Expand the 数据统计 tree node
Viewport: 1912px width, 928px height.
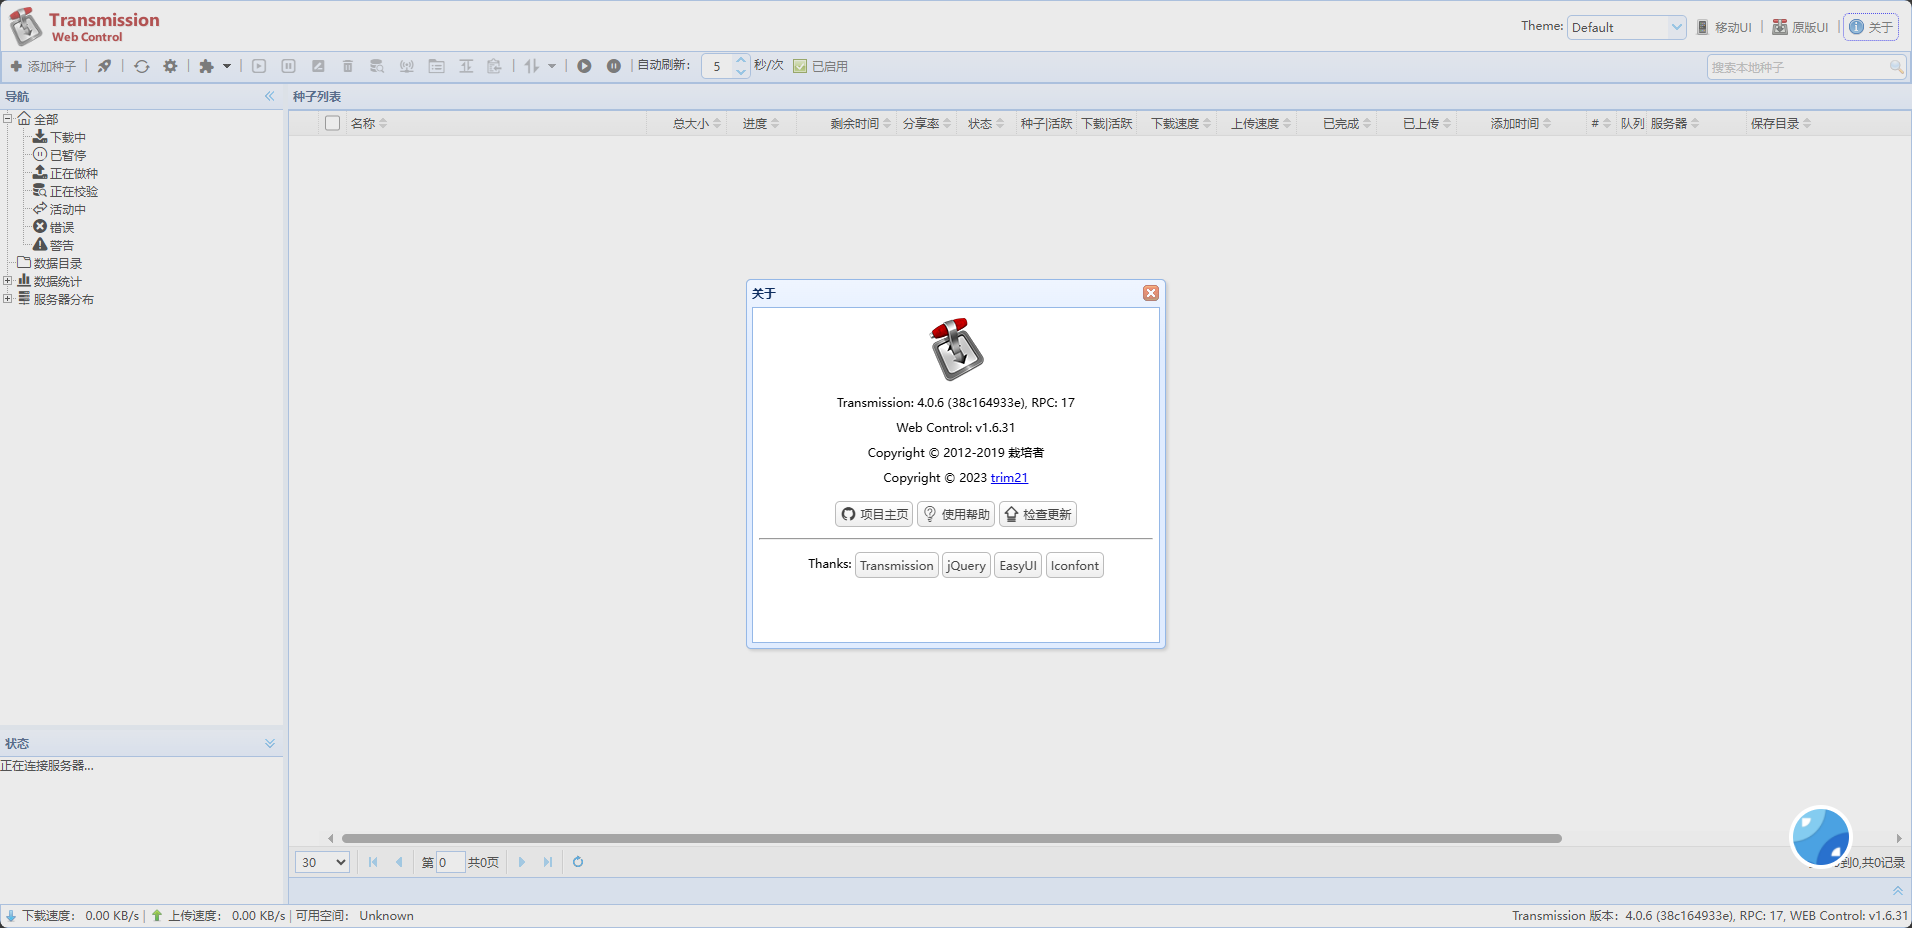pos(8,281)
